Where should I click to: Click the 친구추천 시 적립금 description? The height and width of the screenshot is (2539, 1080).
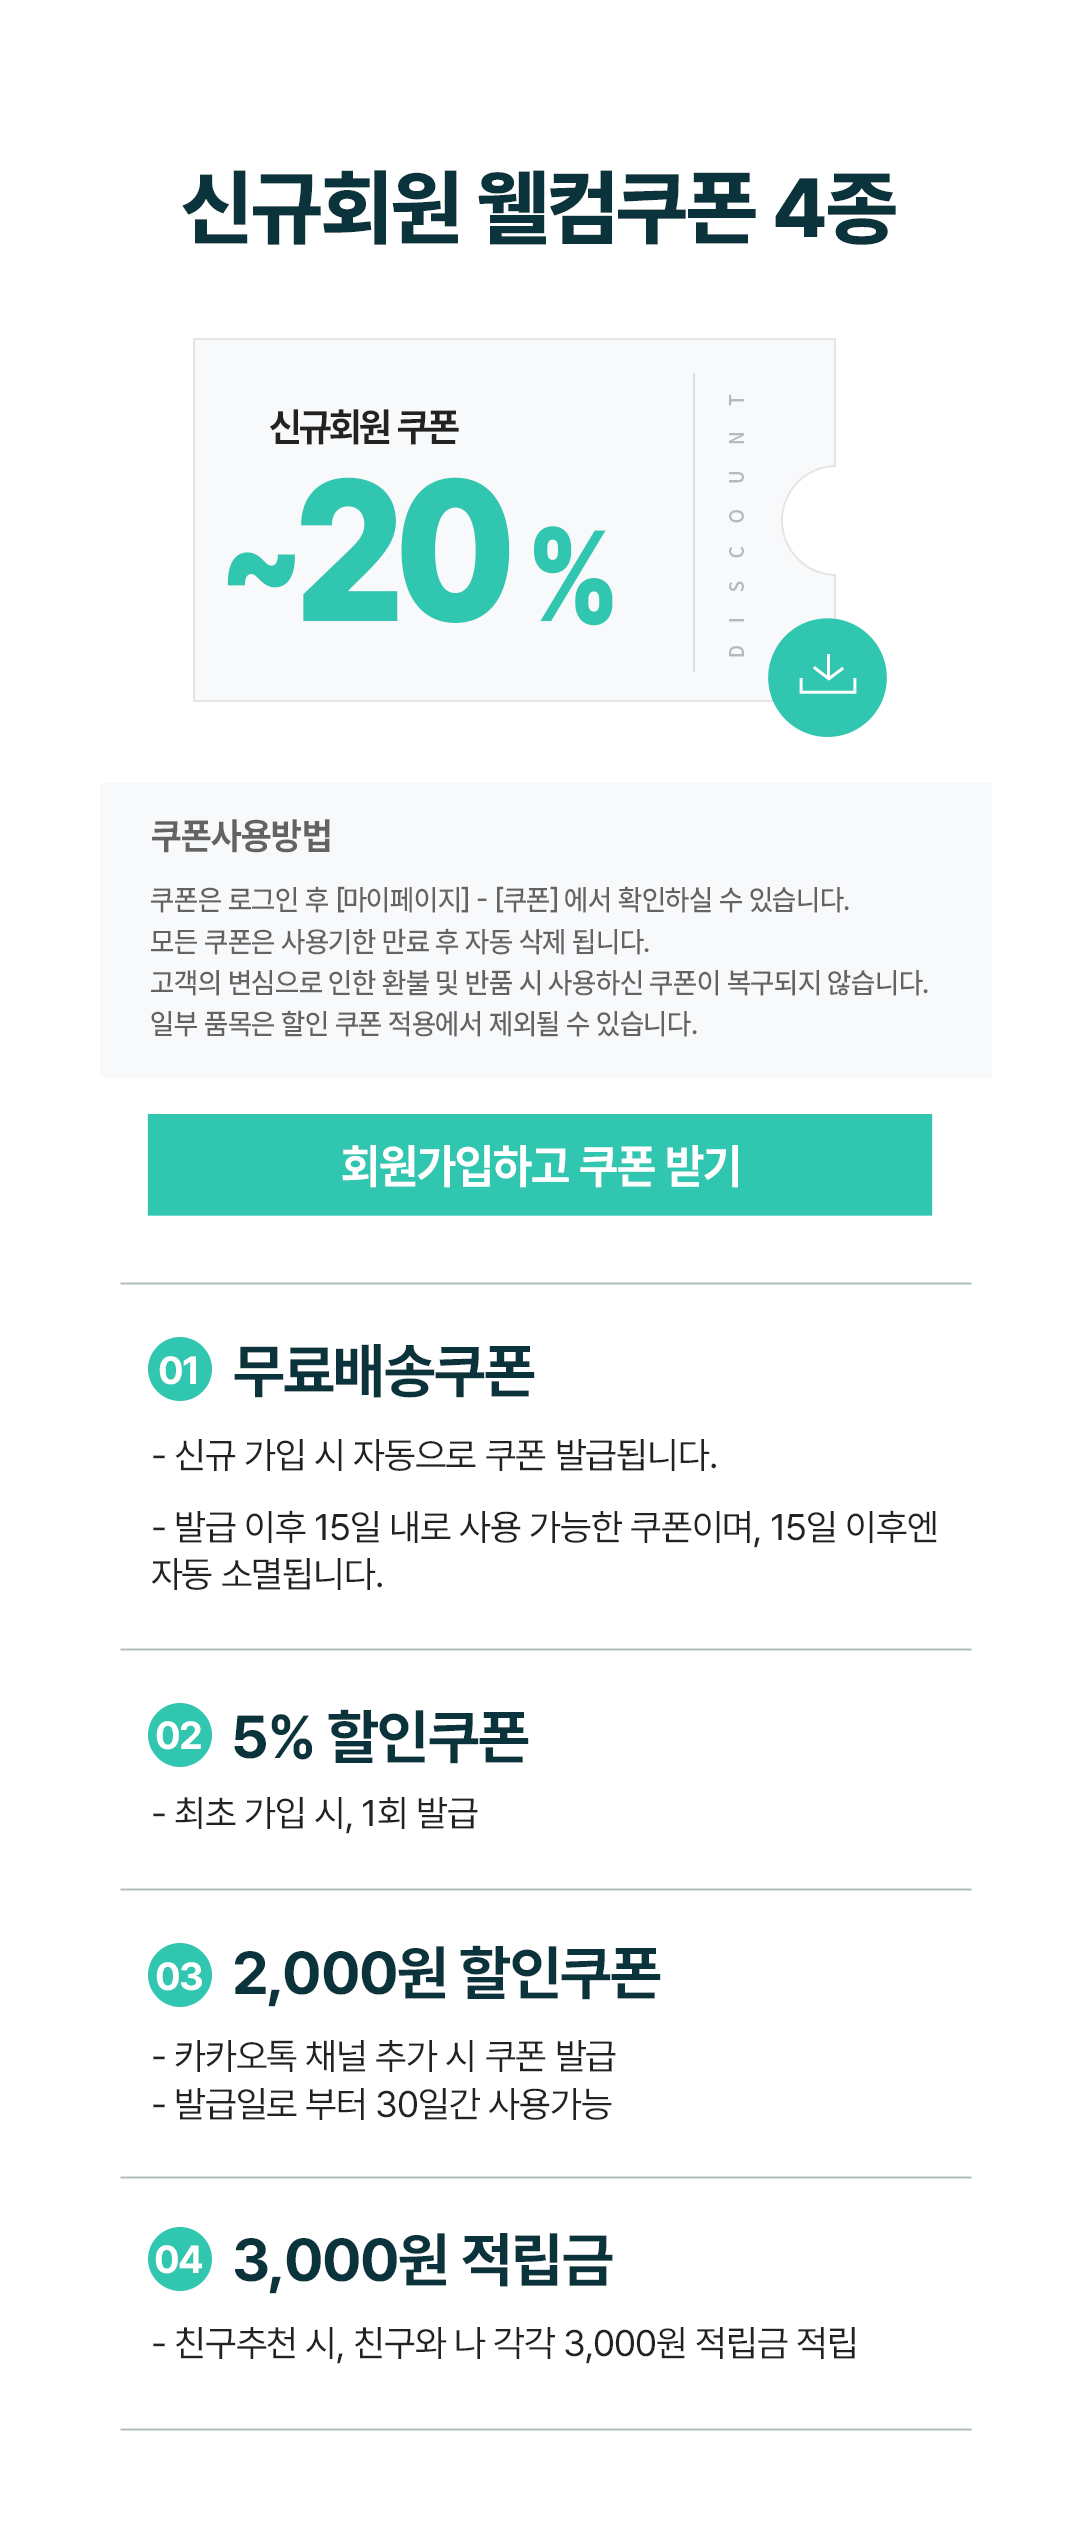tap(504, 2343)
